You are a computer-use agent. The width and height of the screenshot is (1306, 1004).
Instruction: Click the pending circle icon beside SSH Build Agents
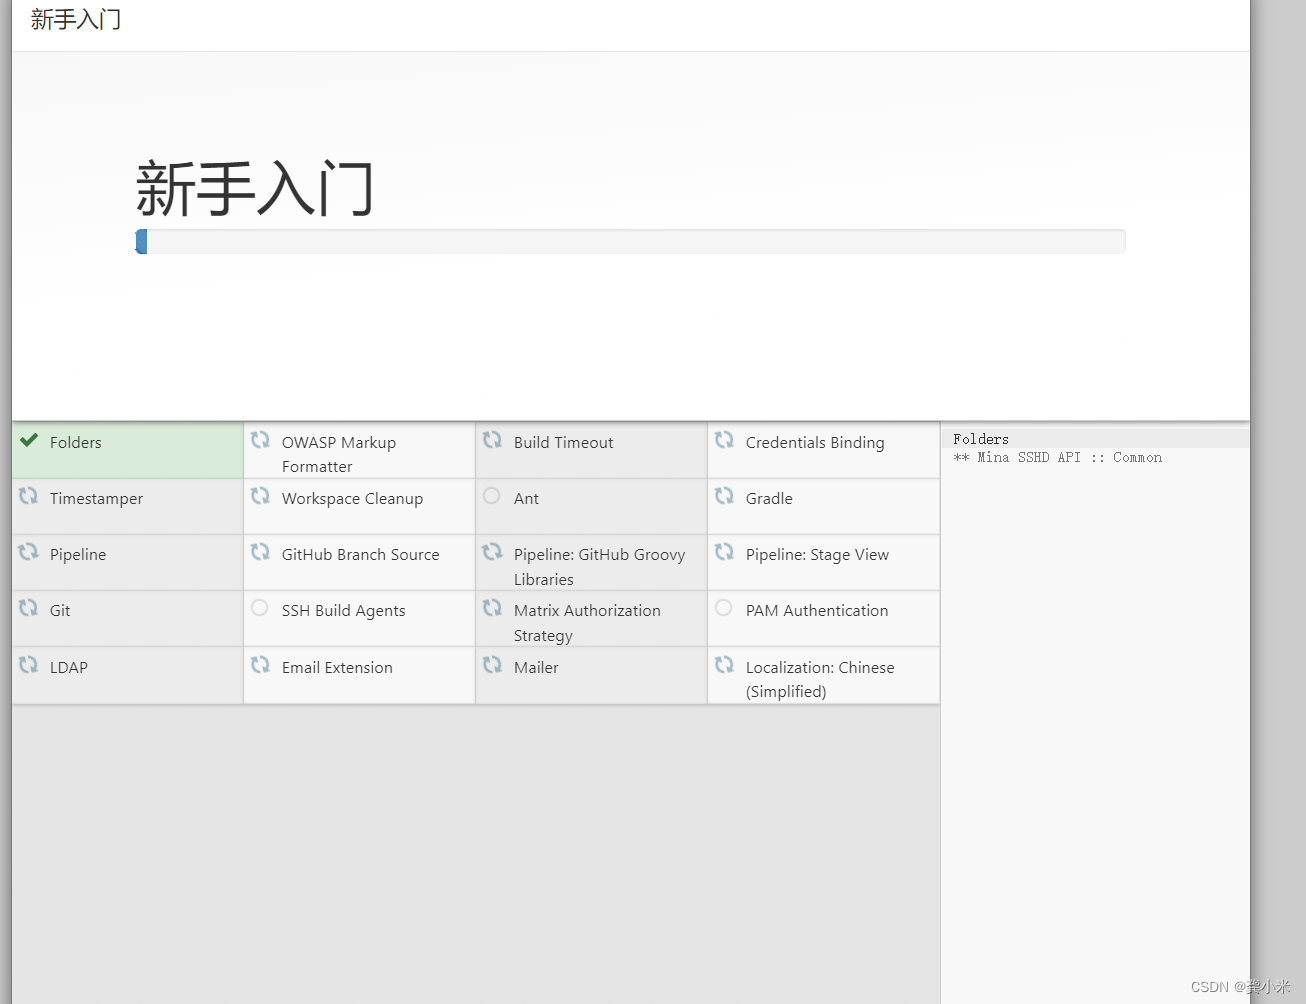coord(259,607)
